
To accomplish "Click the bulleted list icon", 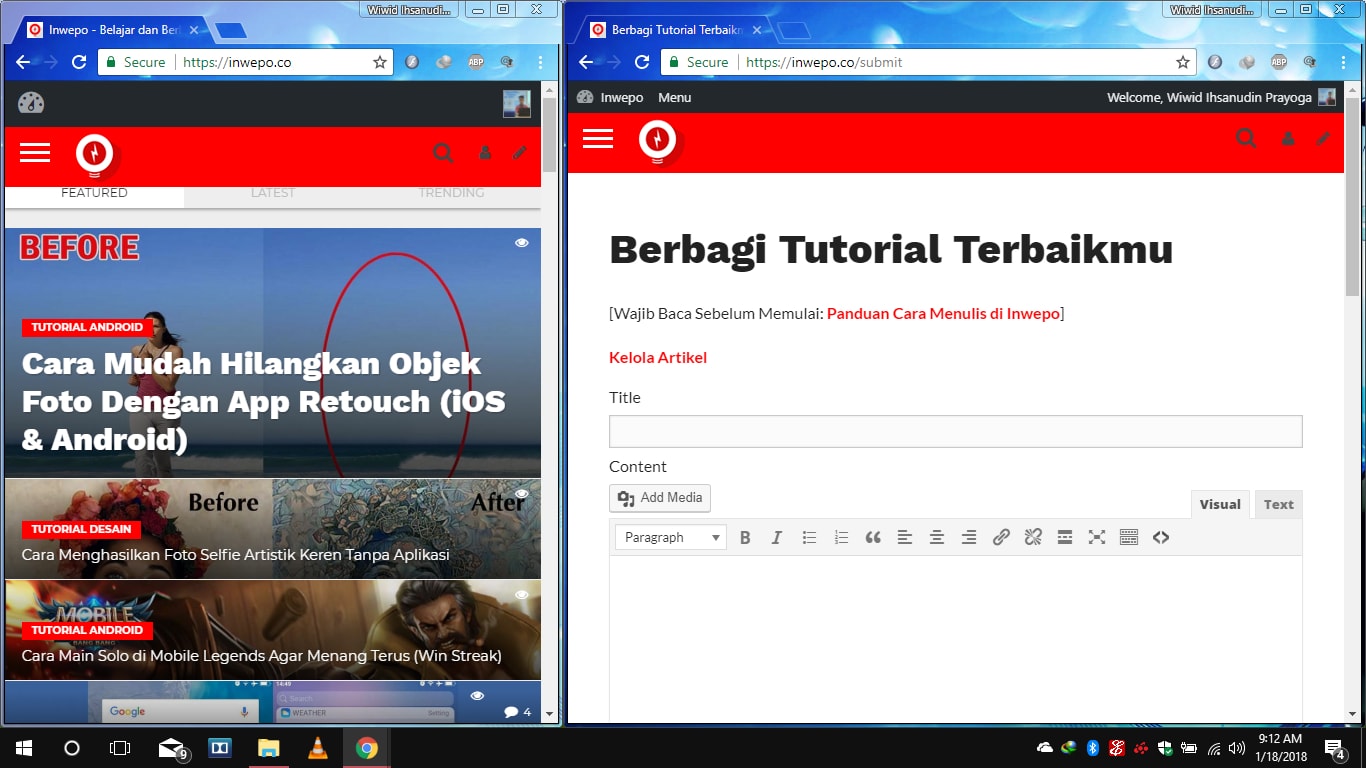I will click(809, 538).
